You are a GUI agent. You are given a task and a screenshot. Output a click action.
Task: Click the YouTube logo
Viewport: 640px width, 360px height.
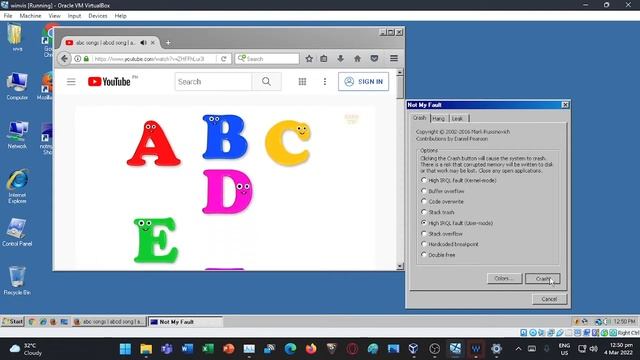[x=109, y=82]
